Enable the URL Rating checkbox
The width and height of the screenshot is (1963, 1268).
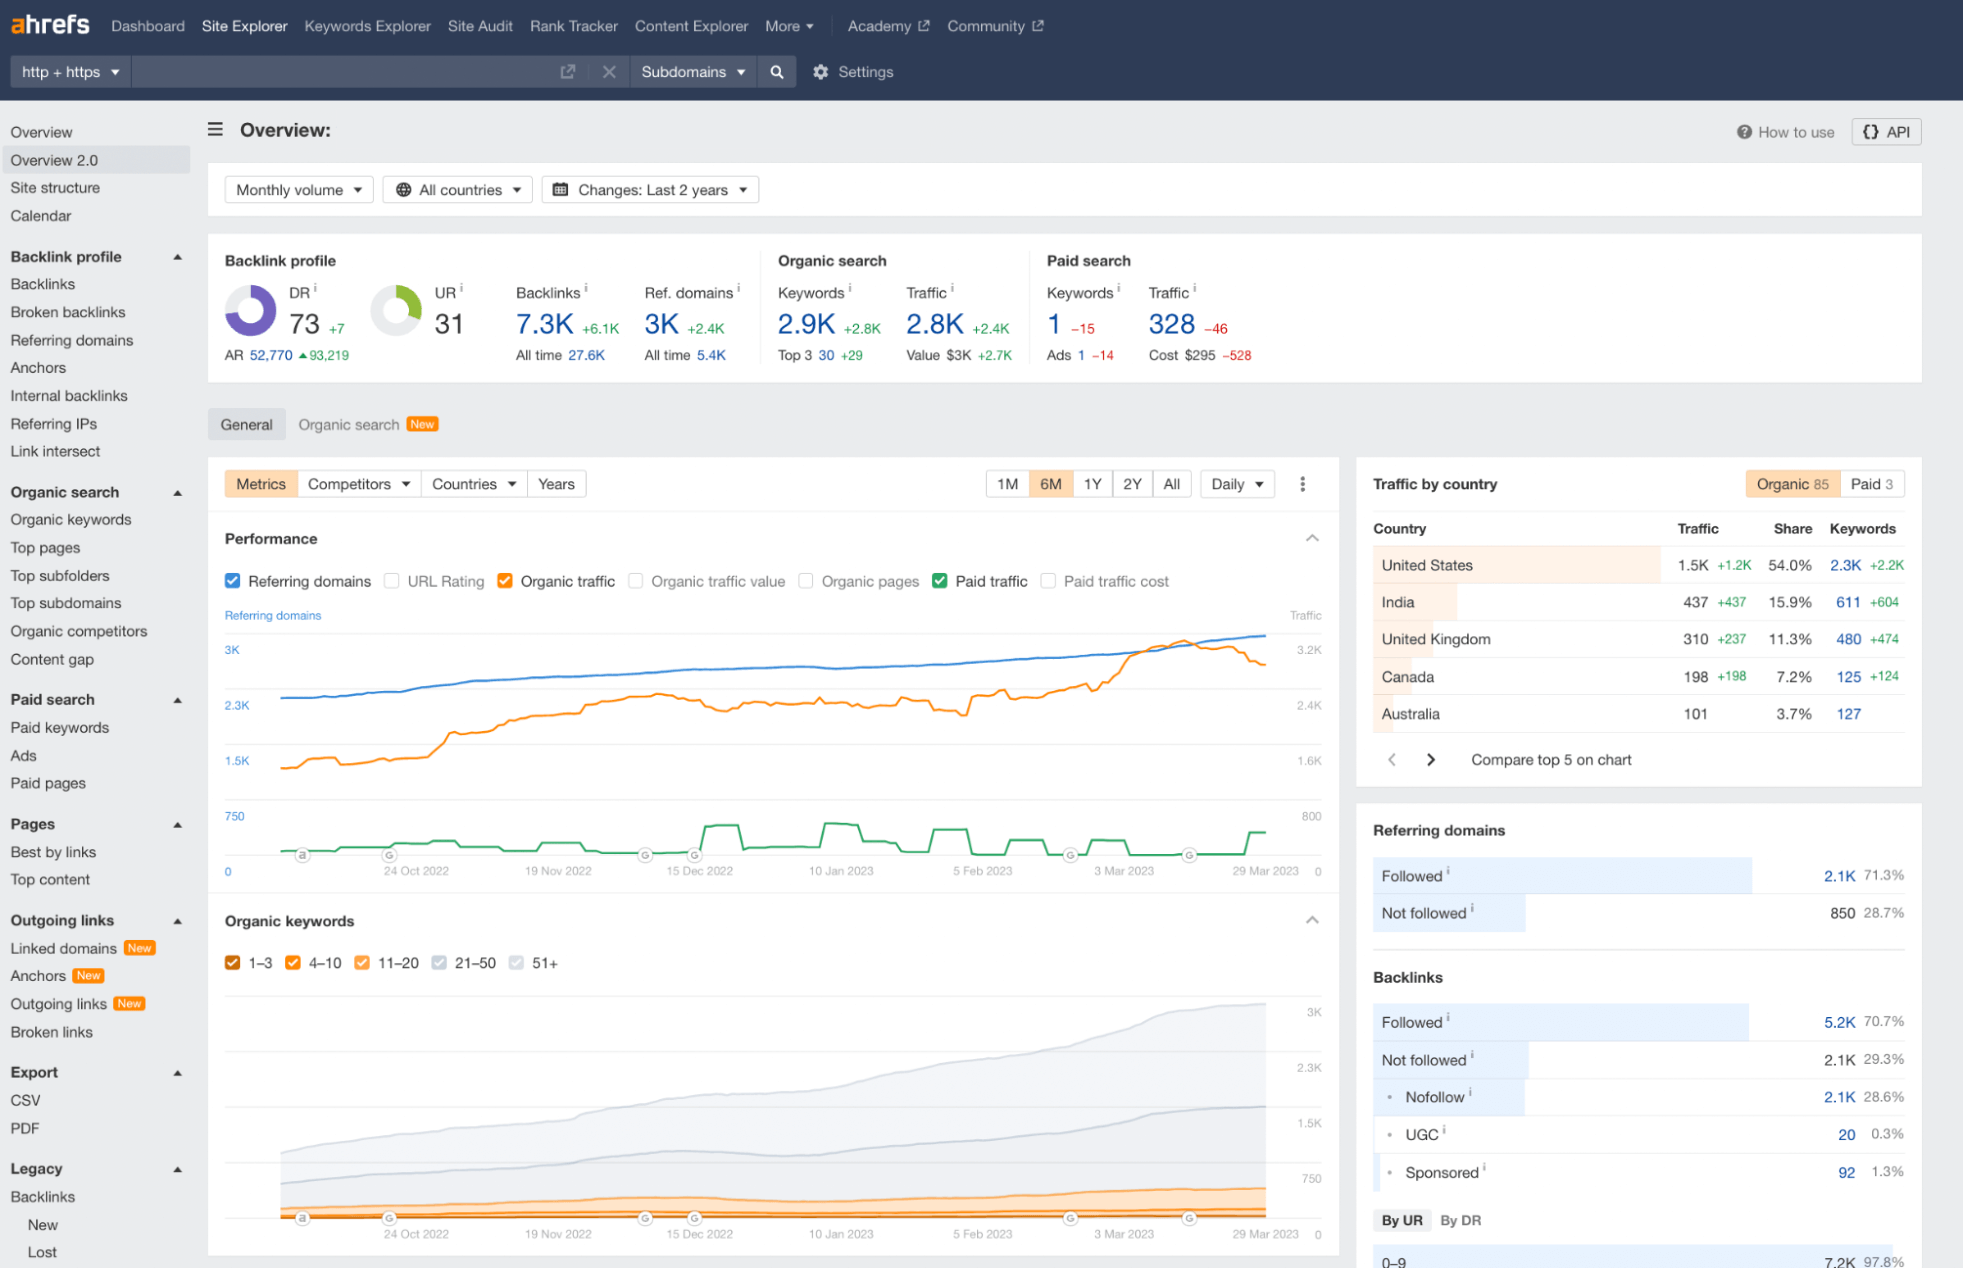(x=392, y=581)
